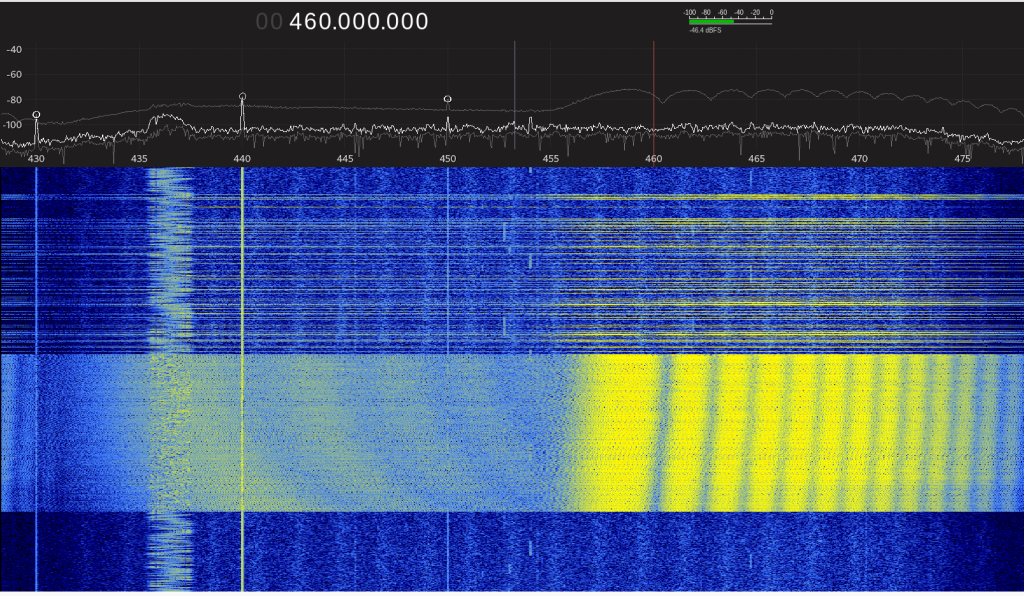
Task: Click the -80 dB scale label on spectrum
Action: tap(14, 100)
